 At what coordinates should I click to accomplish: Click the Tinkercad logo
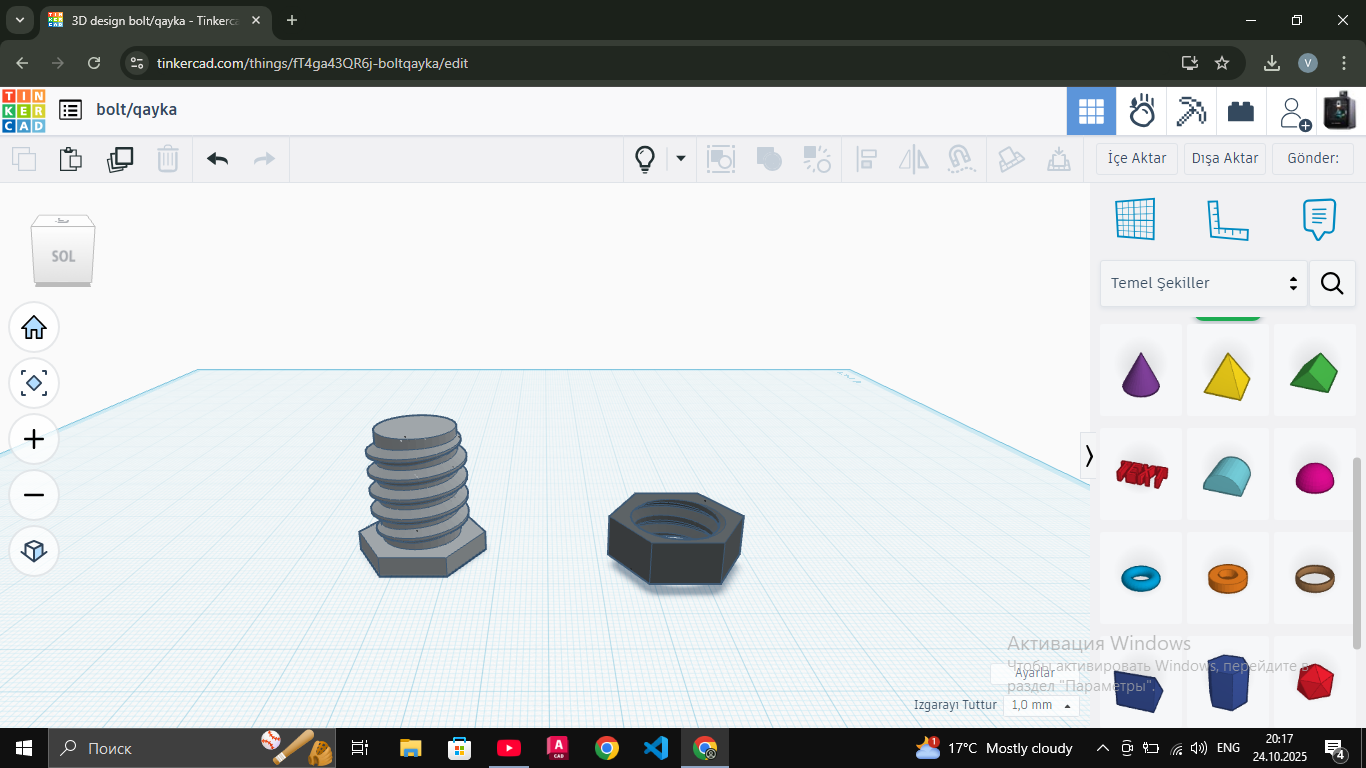[x=23, y=110]
